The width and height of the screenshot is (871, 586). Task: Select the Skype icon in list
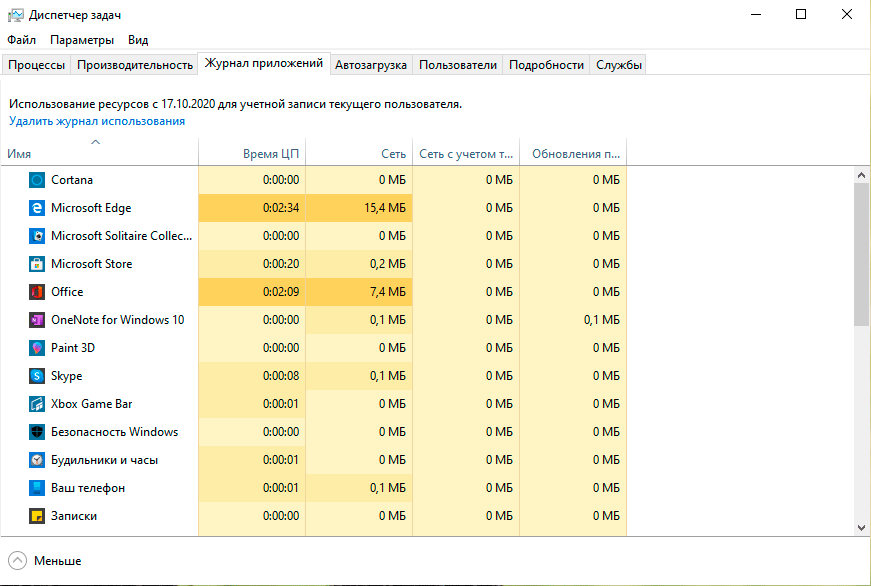37,376
